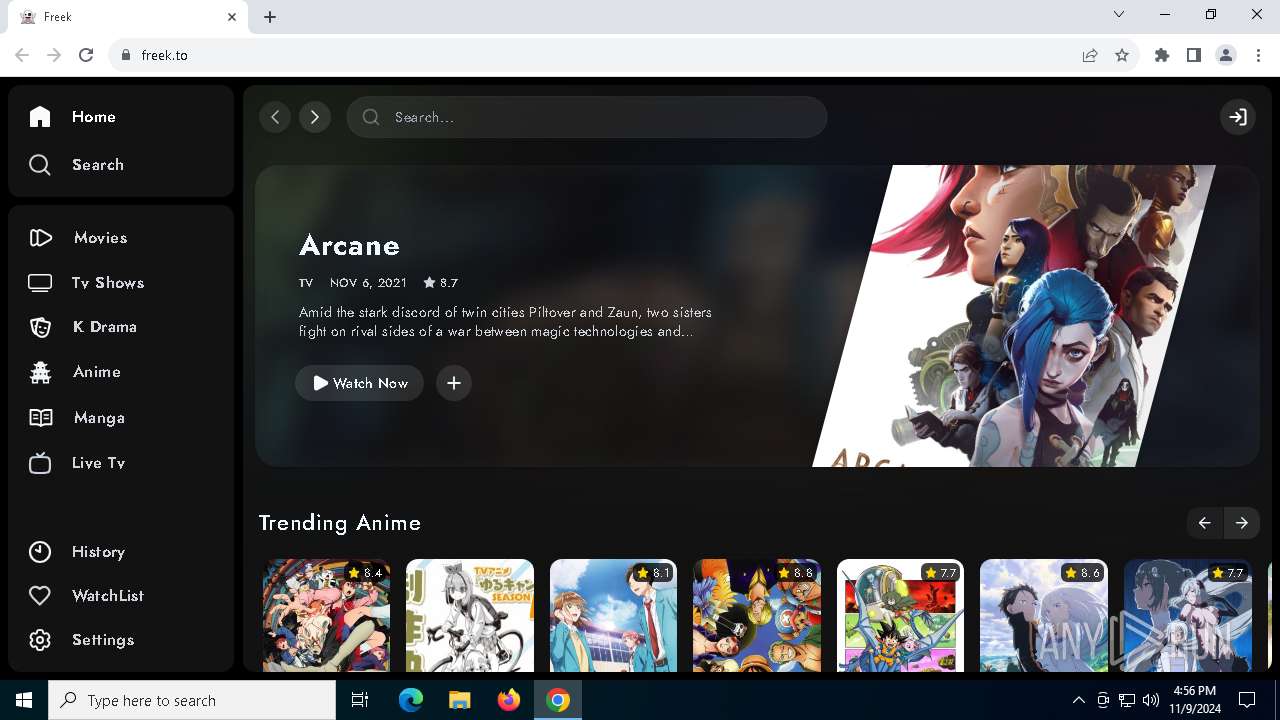Browse the Tv Shows section

(x=86, y=283)
